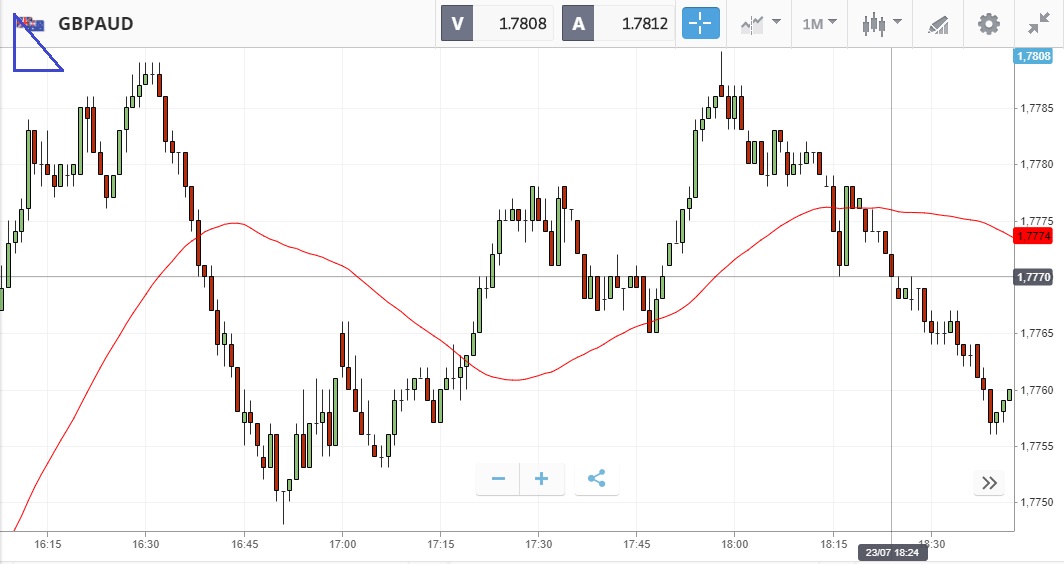Screen dimensions: 1064x564
Task: Toggle the blue crosshair cursor button
Action: [x=700, y=23]
